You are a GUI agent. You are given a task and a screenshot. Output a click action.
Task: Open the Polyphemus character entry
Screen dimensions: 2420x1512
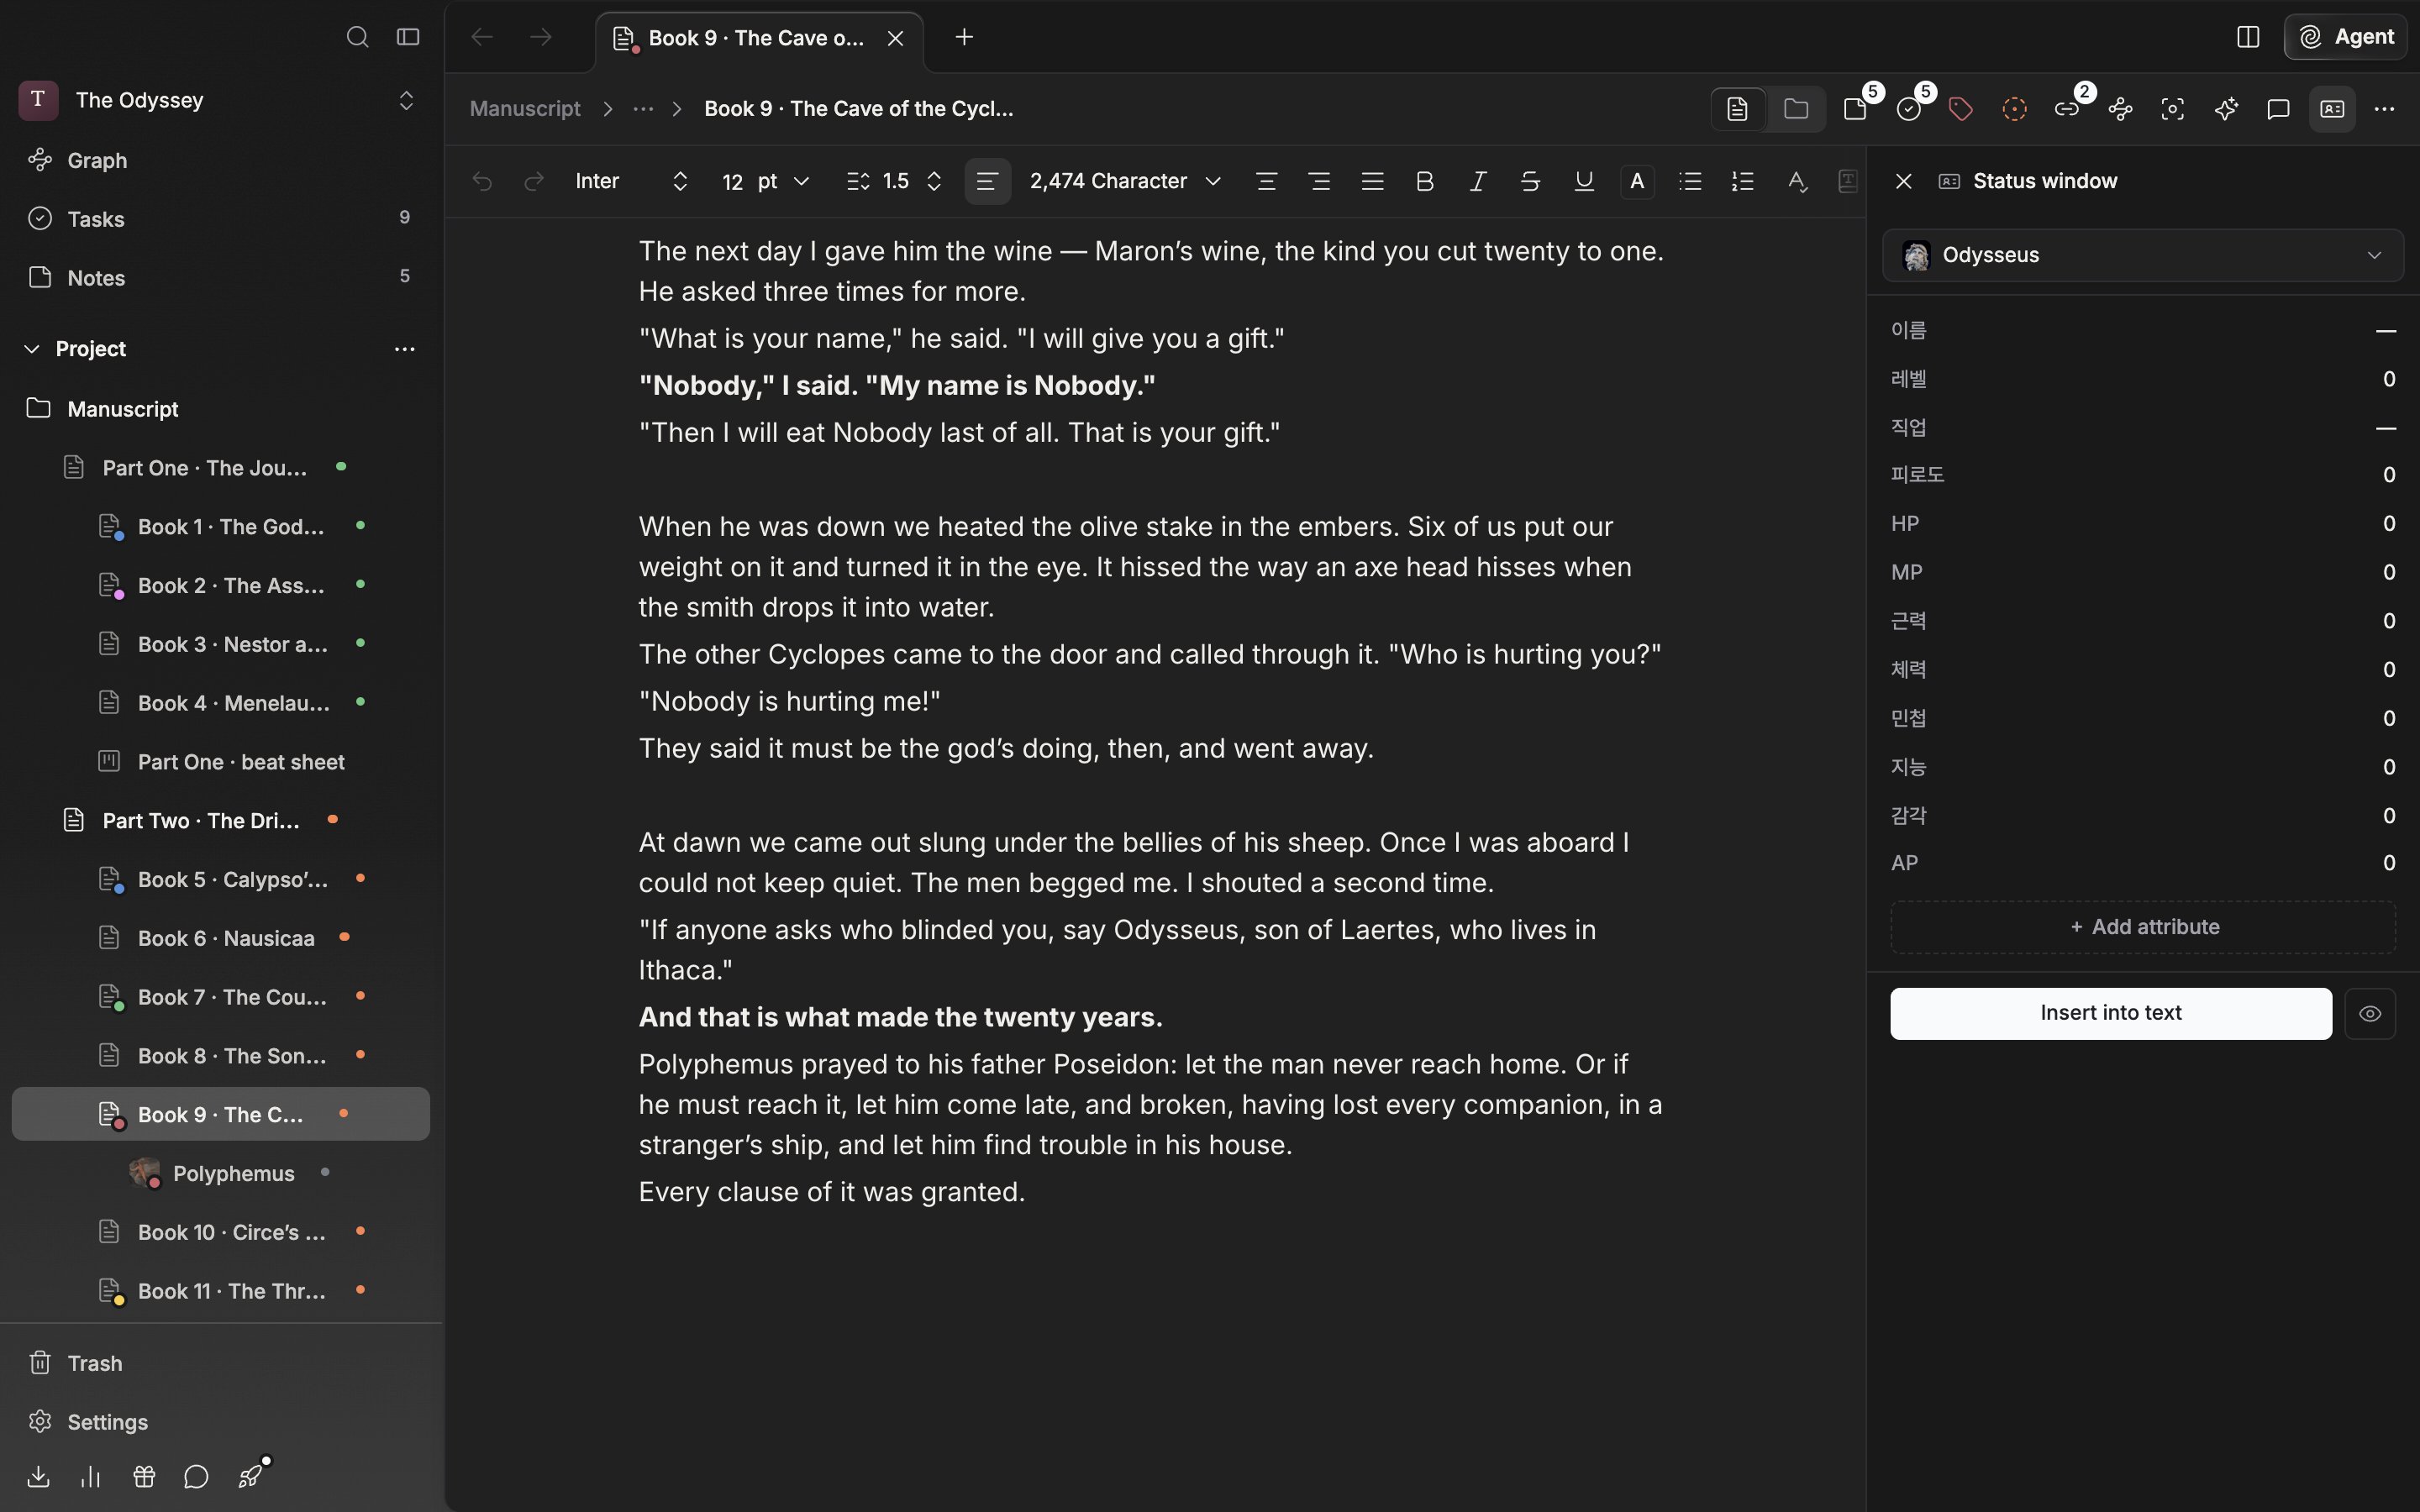[x=220, y=1173]
